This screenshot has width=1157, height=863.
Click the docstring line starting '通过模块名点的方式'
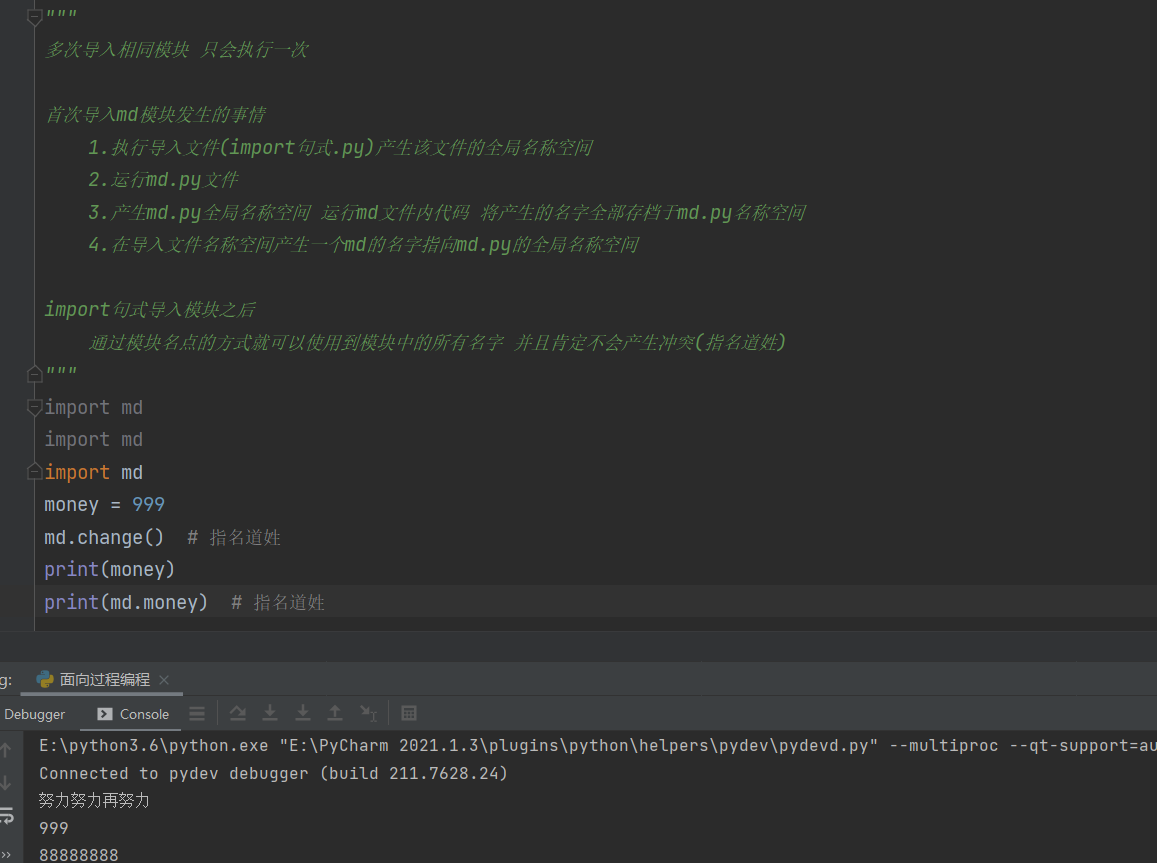coord(437,342)
